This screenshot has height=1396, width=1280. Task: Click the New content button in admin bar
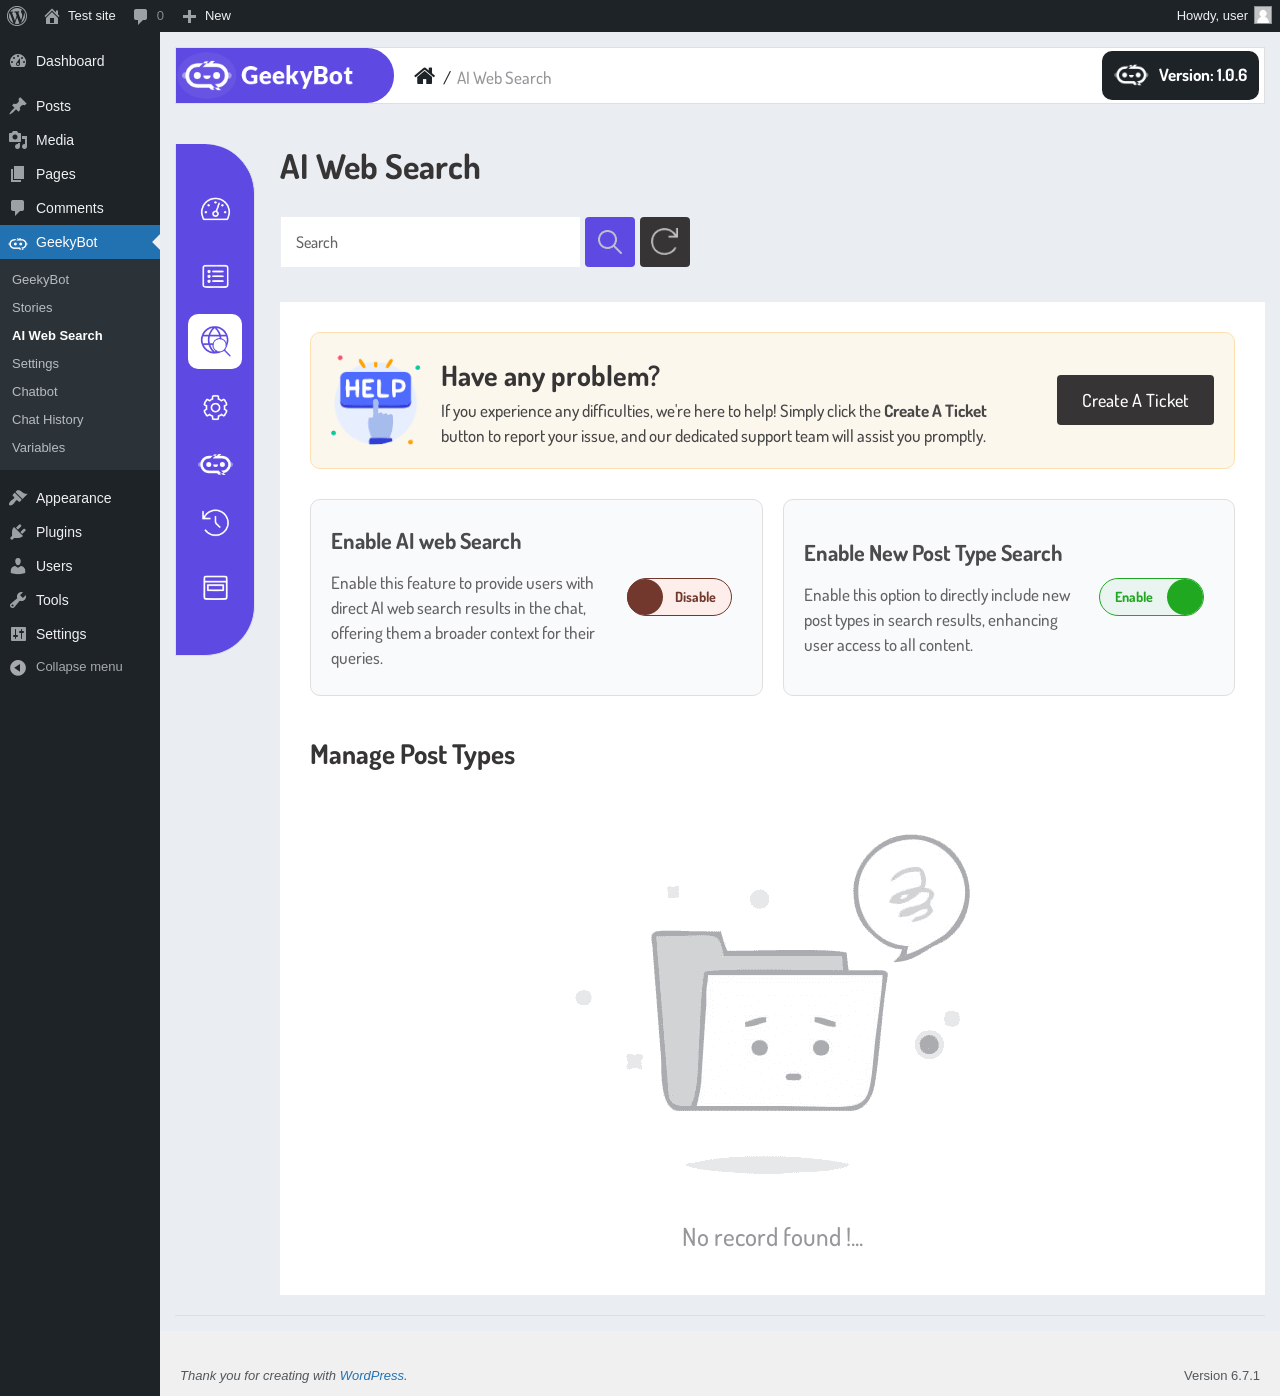point(207,16)
